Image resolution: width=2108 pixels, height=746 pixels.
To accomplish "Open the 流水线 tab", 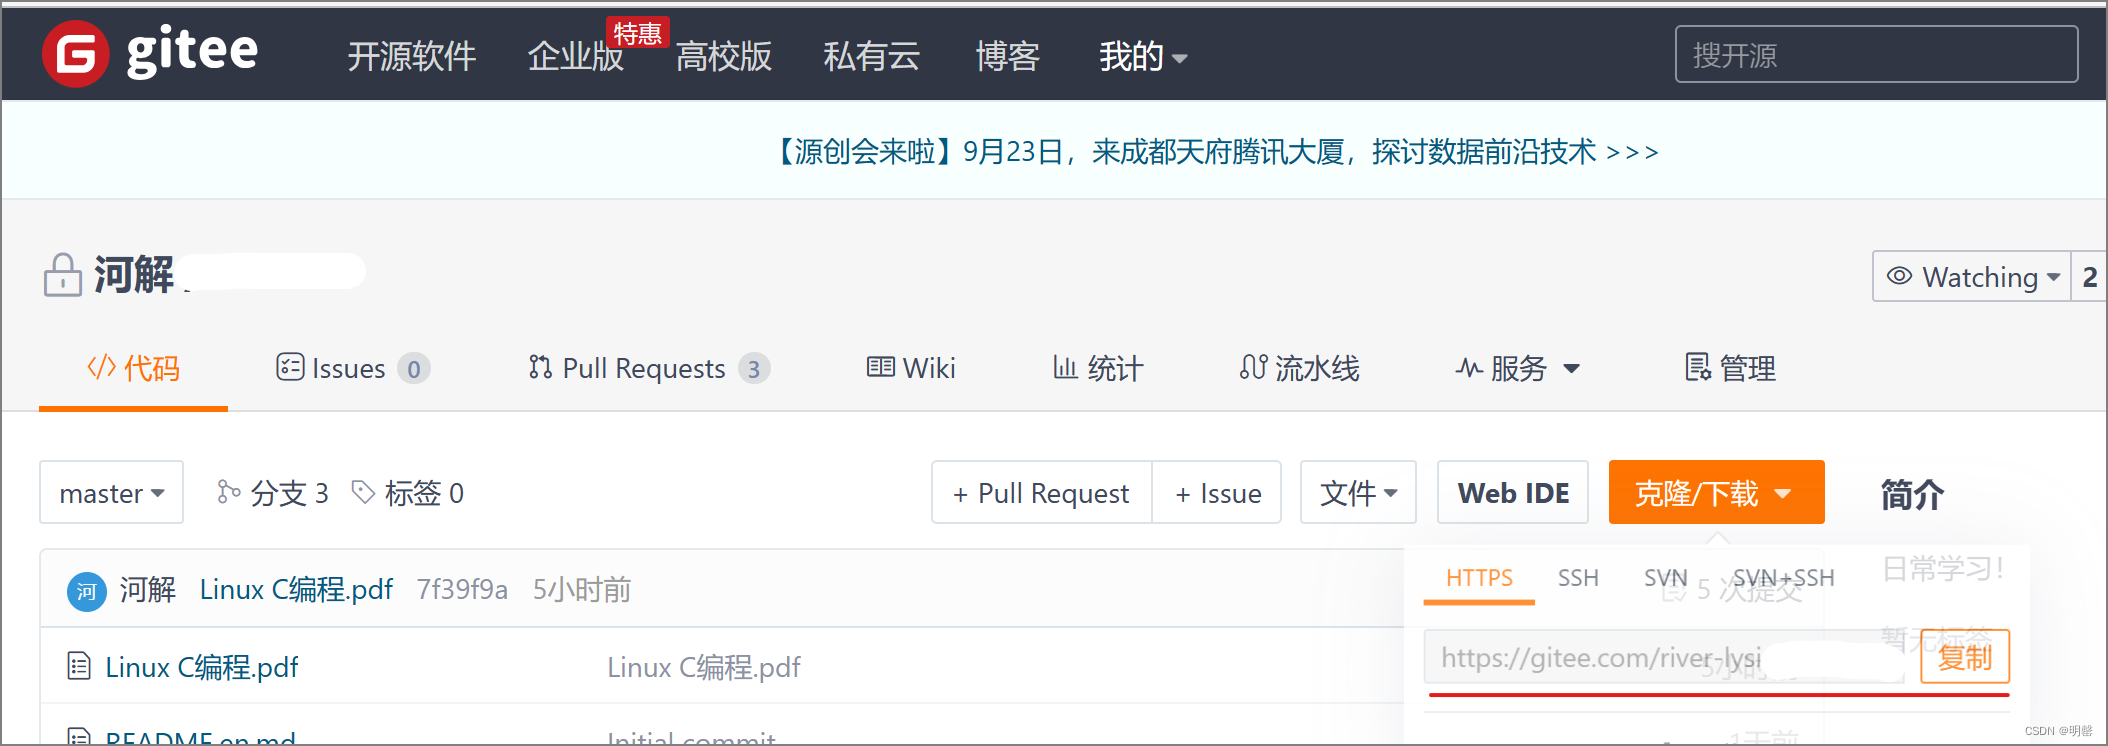I will 1299,368.
